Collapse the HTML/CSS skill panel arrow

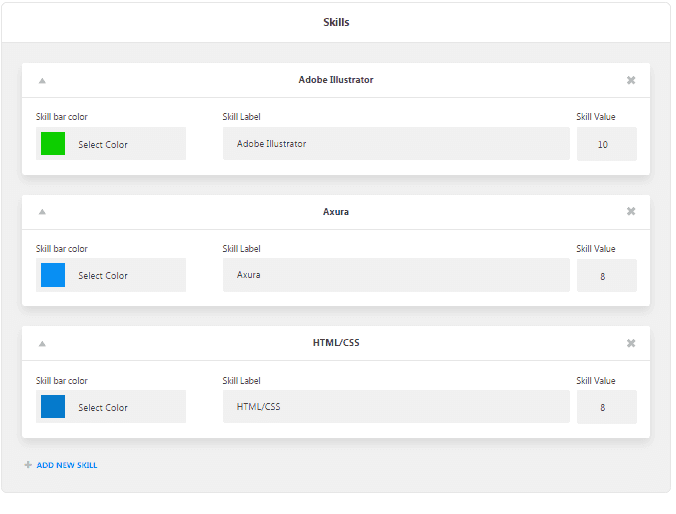pos(42,344)
